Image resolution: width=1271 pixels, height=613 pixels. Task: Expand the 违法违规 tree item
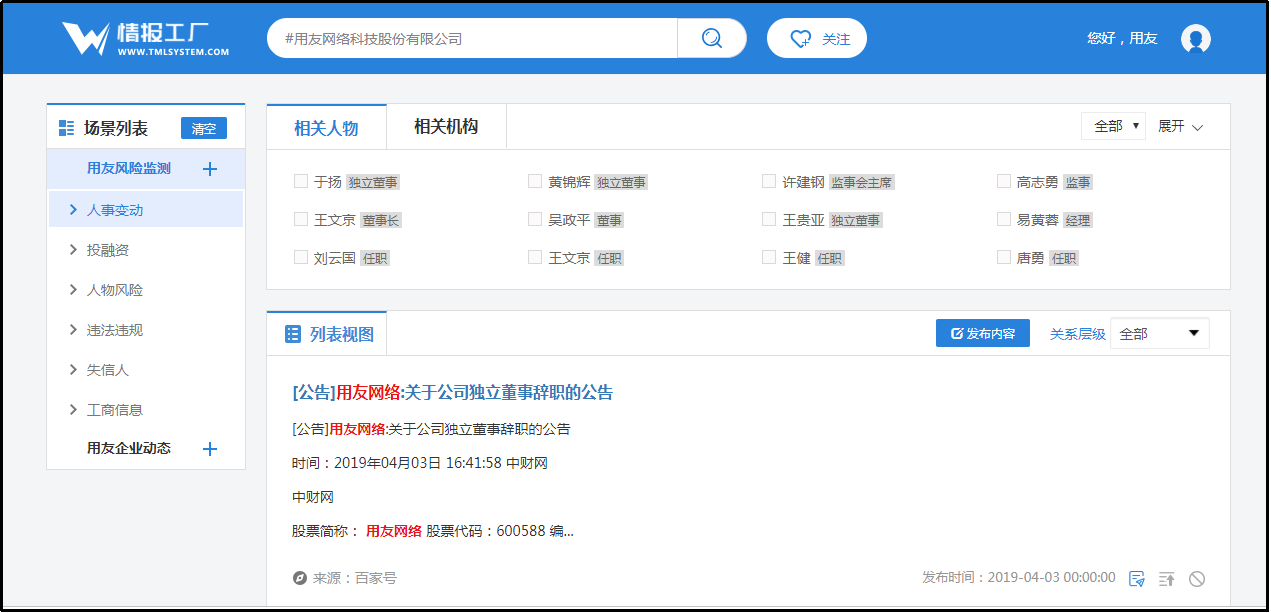[73, 330]
